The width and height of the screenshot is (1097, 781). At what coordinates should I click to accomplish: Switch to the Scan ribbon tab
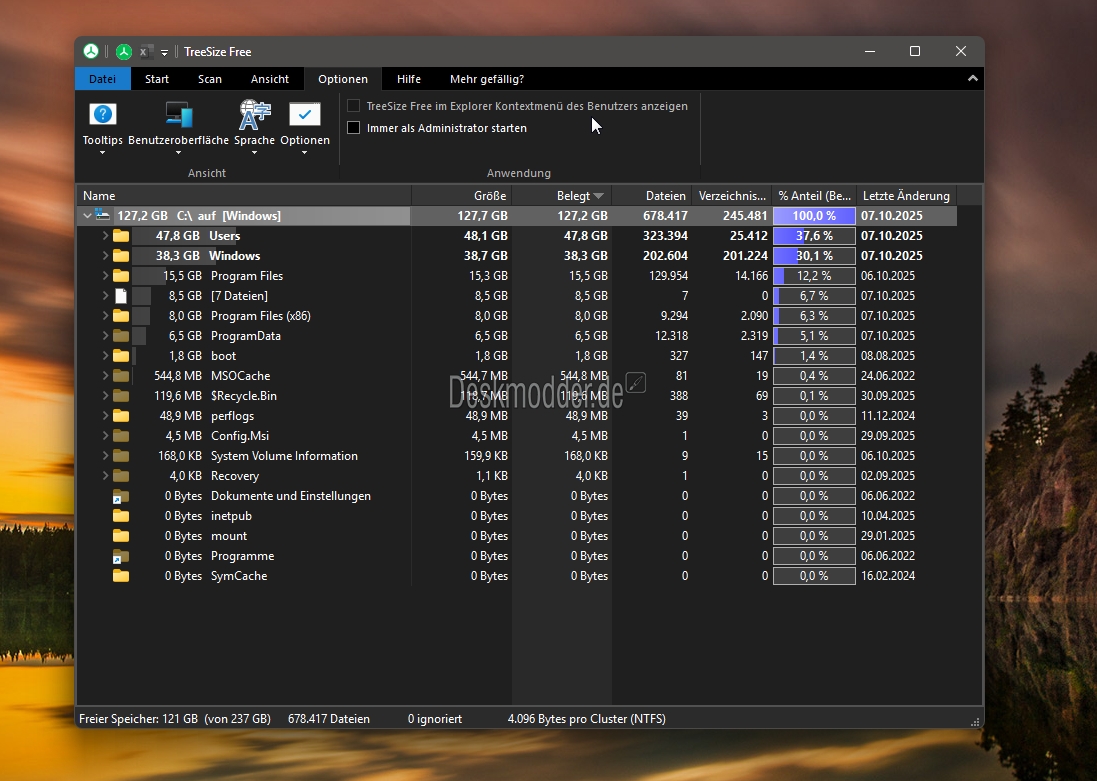[x=210, y=79]
